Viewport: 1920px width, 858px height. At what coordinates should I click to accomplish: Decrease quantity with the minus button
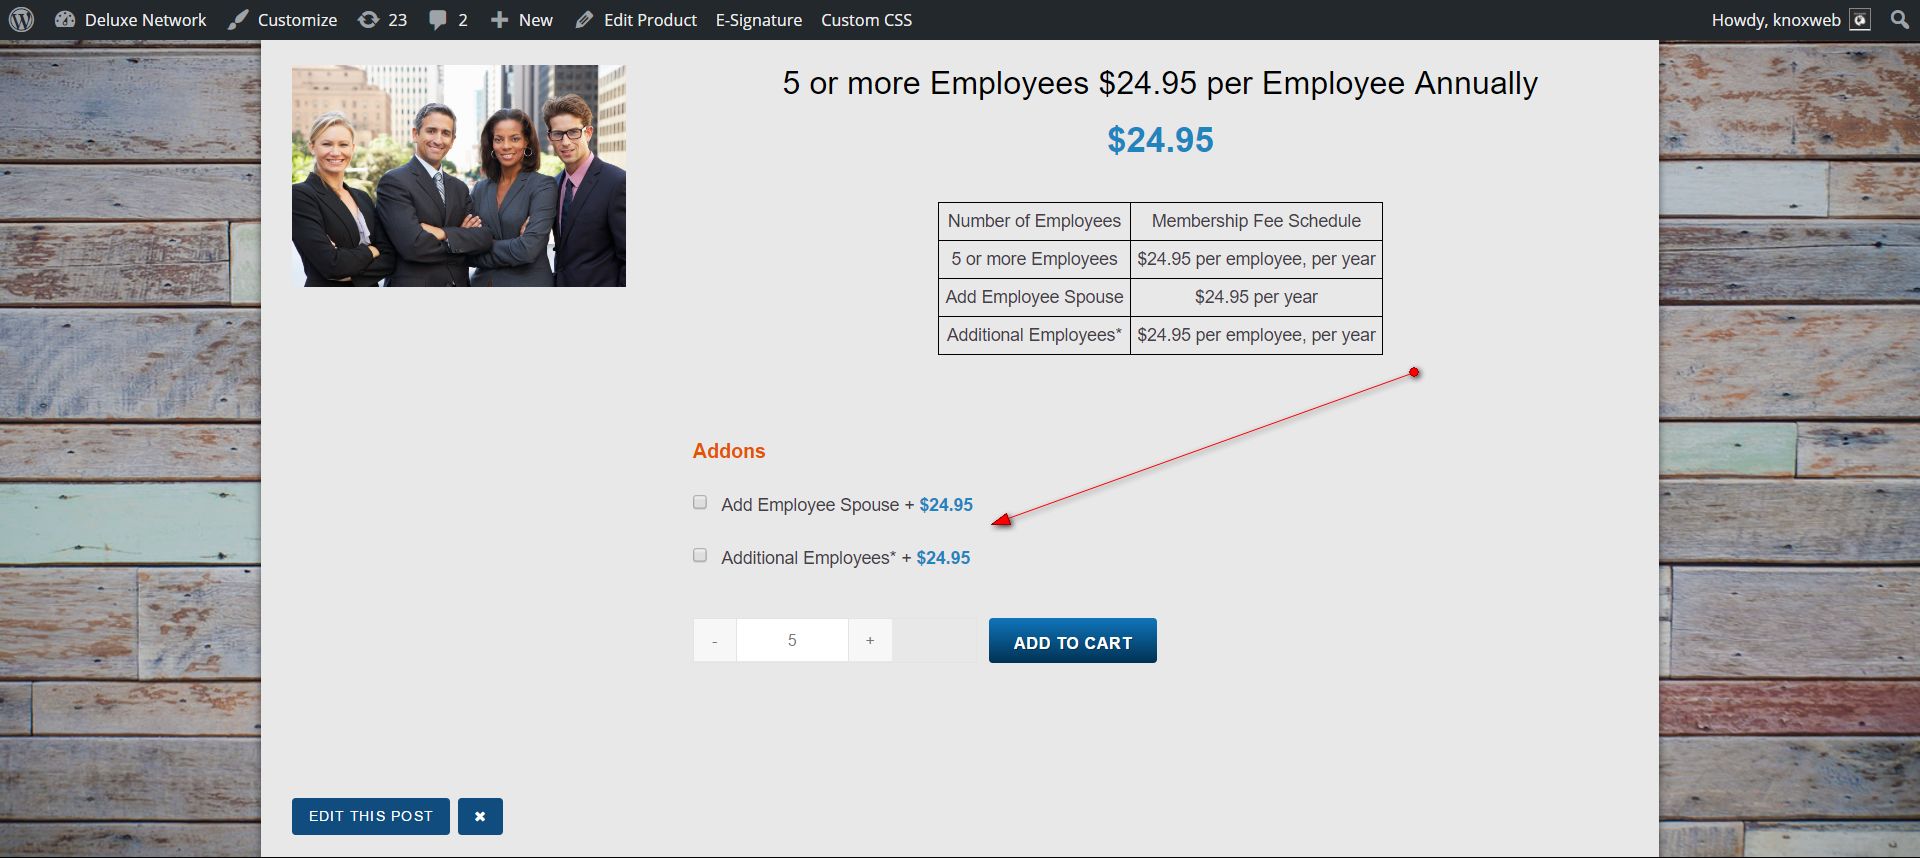click(x=714, y=641)
